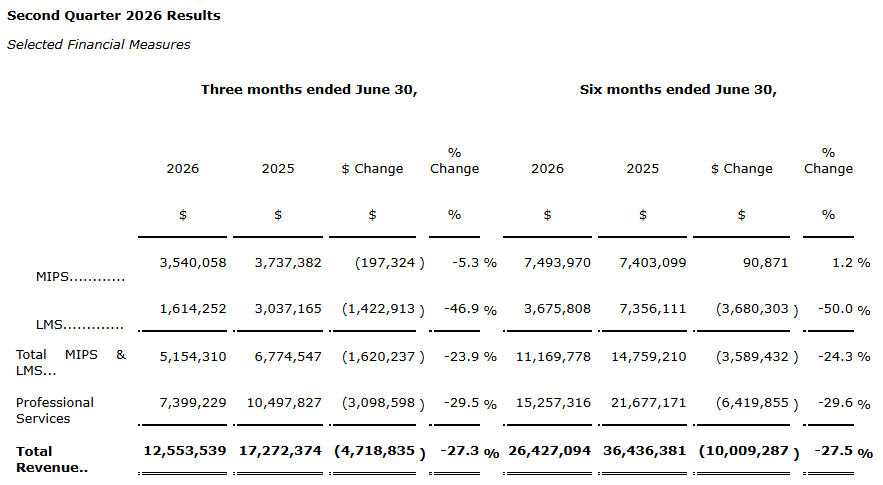Select Professional Services value 21,677,171
The width and height of the screenshot is (883, 485).
click(x=649, y=403)
